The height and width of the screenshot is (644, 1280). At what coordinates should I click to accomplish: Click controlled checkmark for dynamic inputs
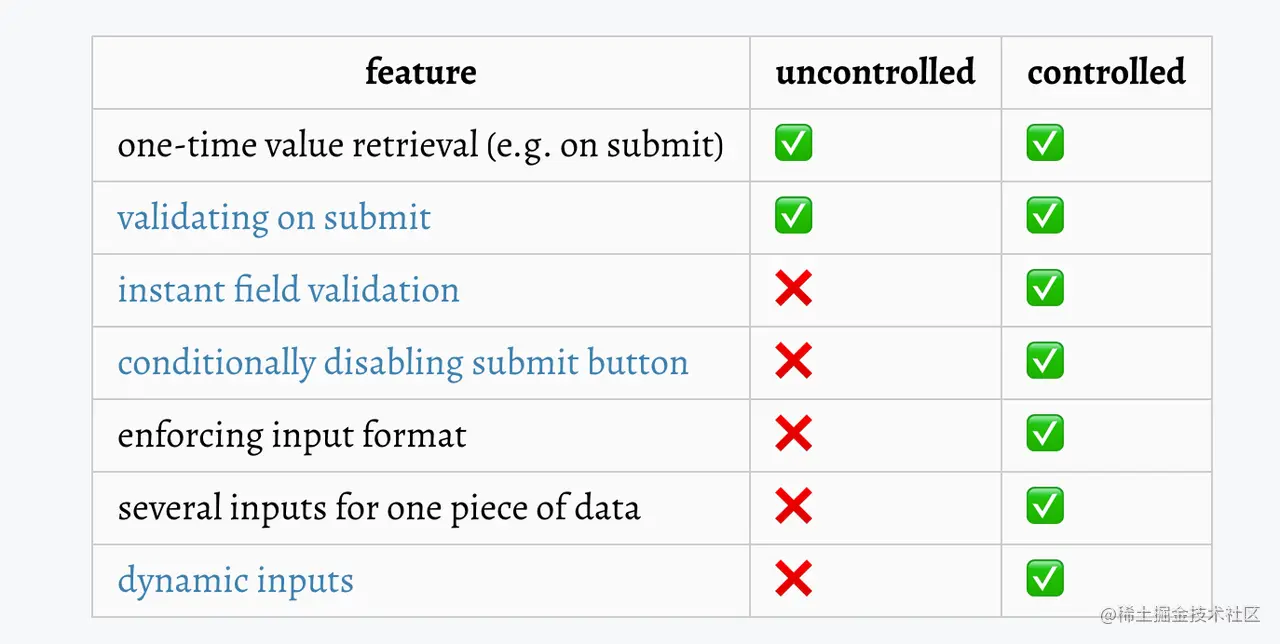[1045, 578]
